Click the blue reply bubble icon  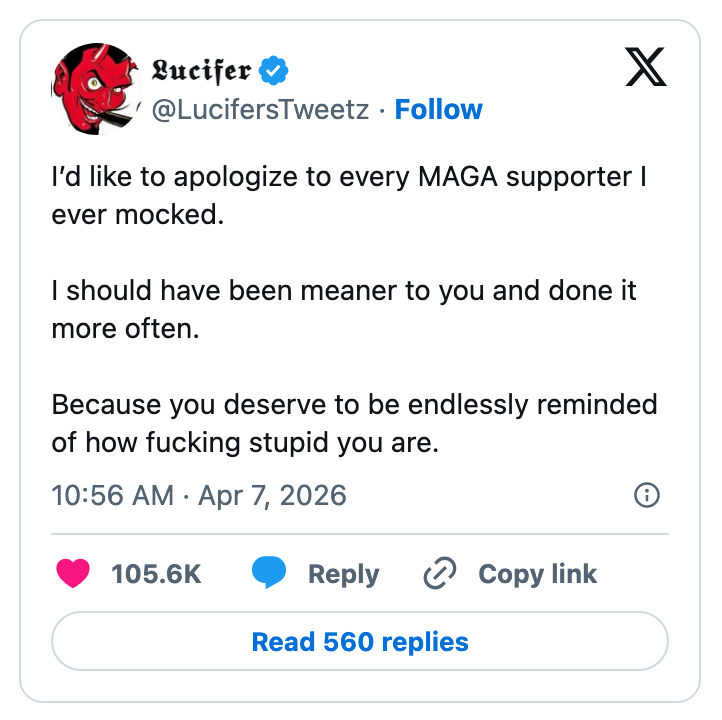(x=269, y=573)
